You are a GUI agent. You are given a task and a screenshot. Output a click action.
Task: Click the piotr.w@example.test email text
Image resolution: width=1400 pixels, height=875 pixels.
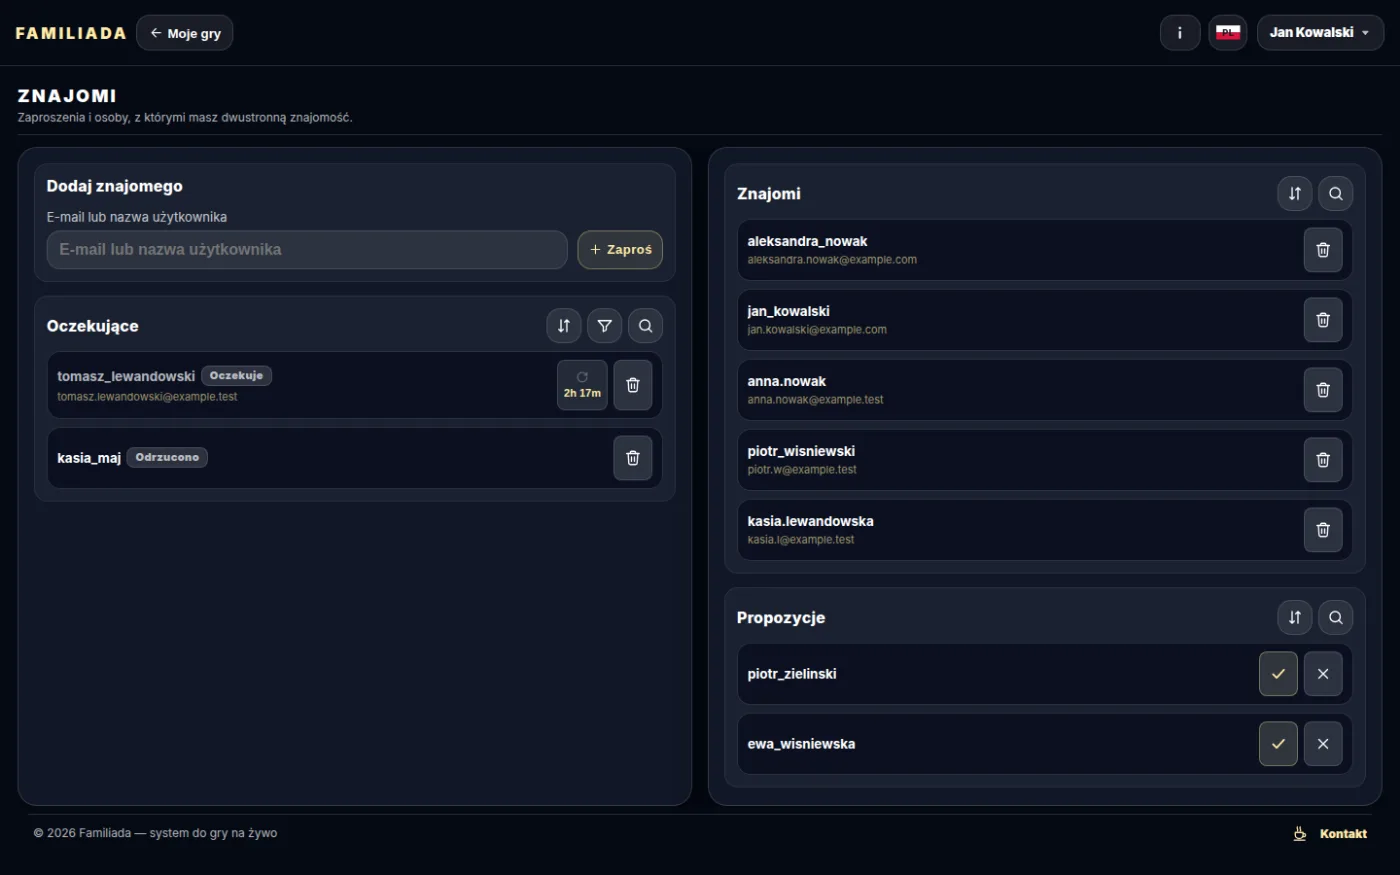(802, 470)
